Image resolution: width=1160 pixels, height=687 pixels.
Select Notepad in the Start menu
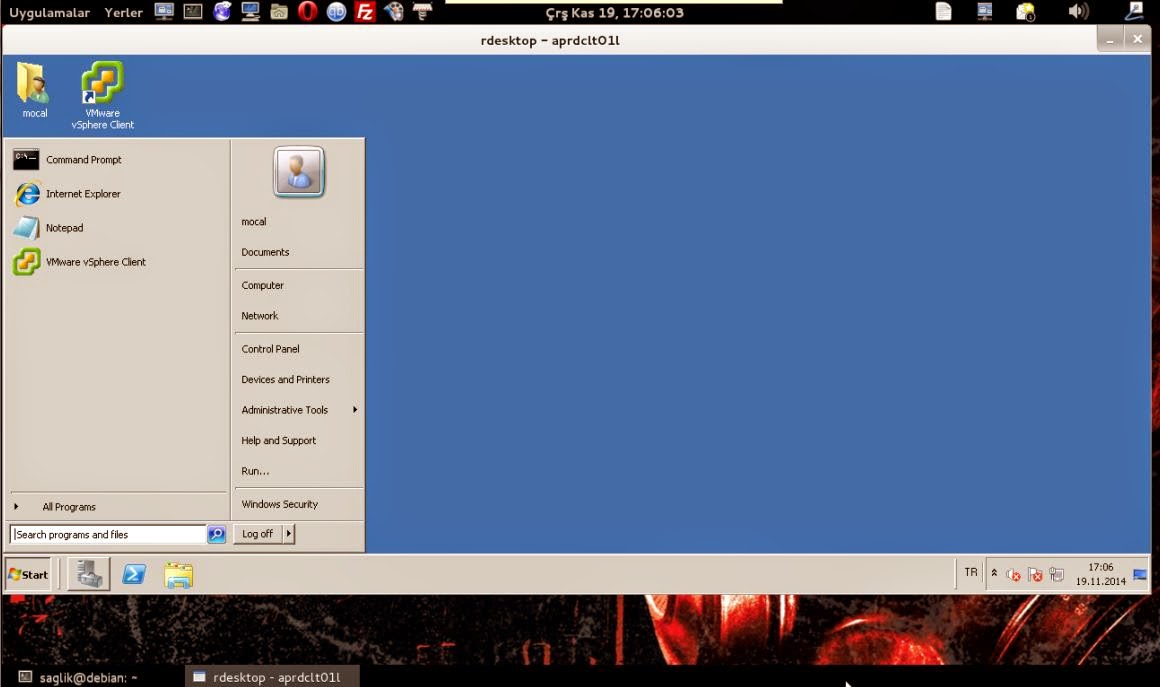(x=63, y=227)
